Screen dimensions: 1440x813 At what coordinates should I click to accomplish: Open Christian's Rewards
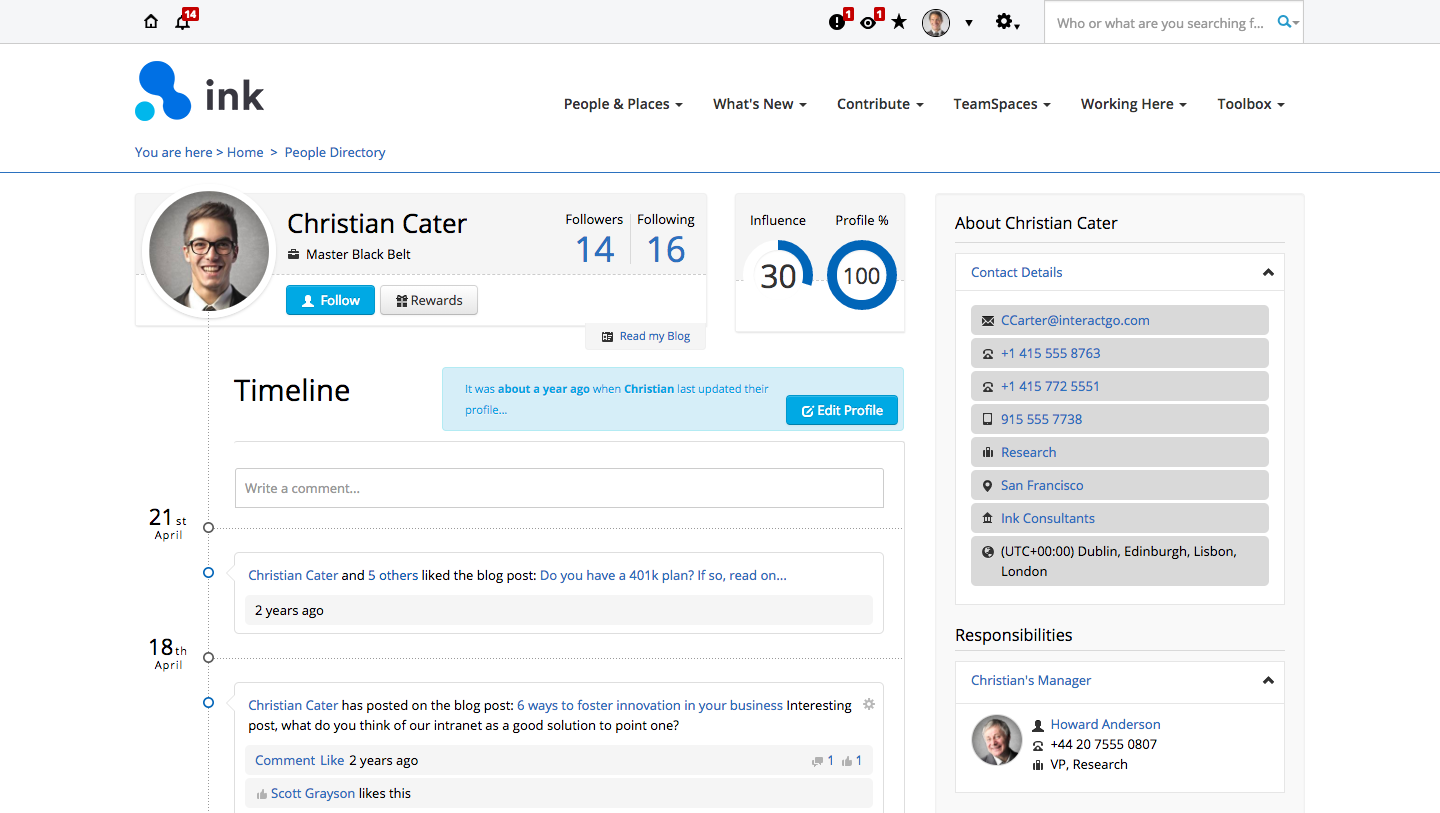428,300
